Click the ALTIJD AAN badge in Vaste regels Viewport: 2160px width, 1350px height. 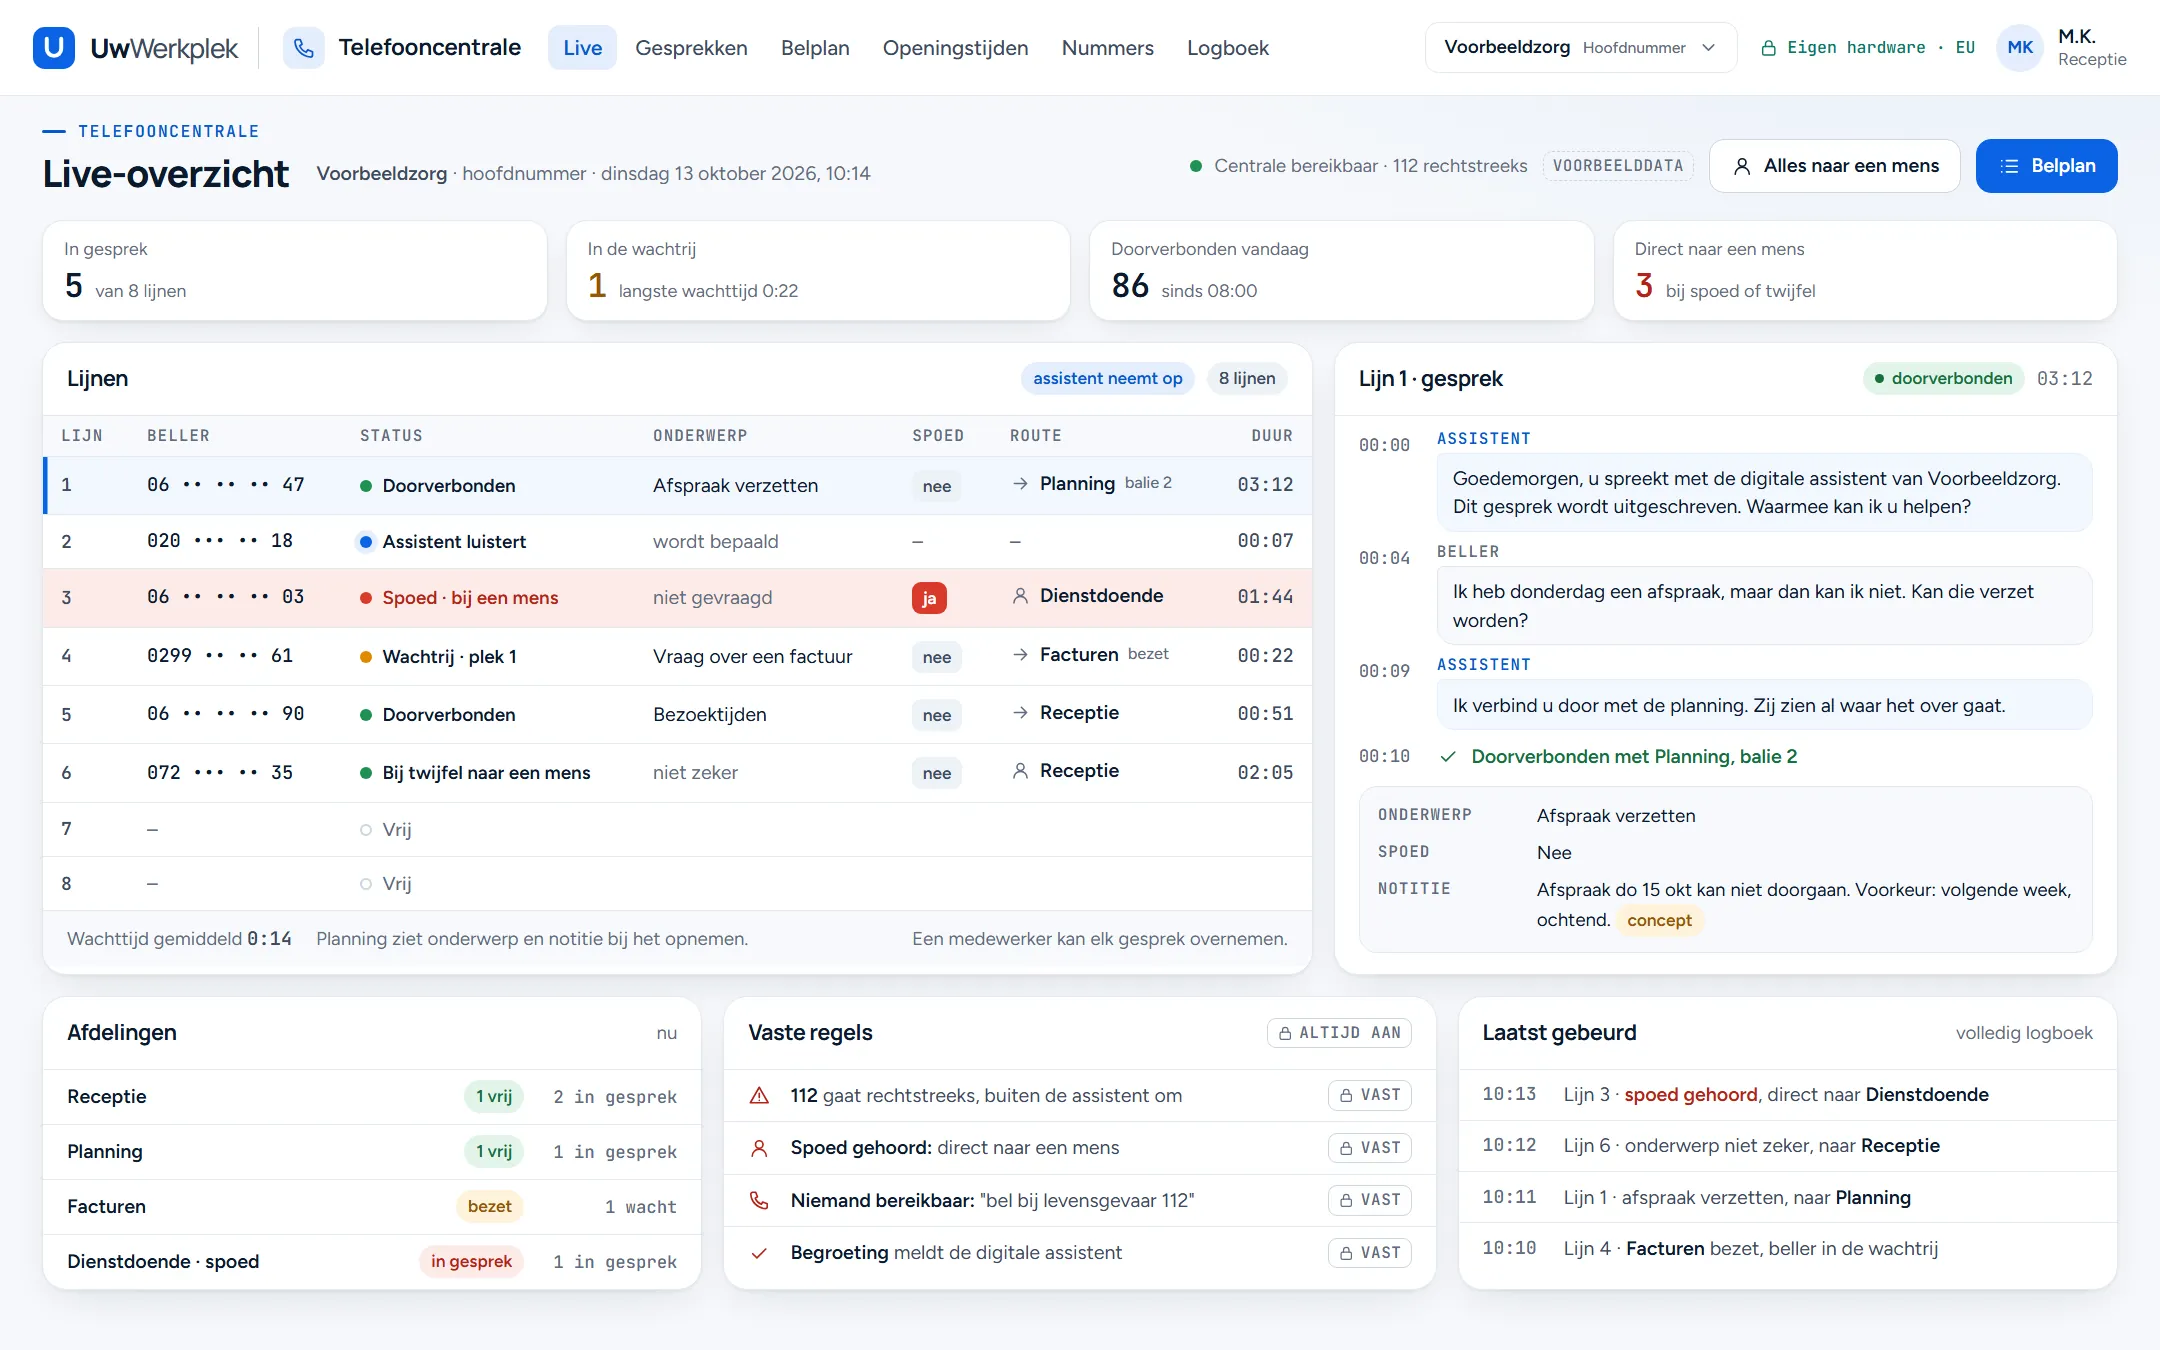1339,1033
